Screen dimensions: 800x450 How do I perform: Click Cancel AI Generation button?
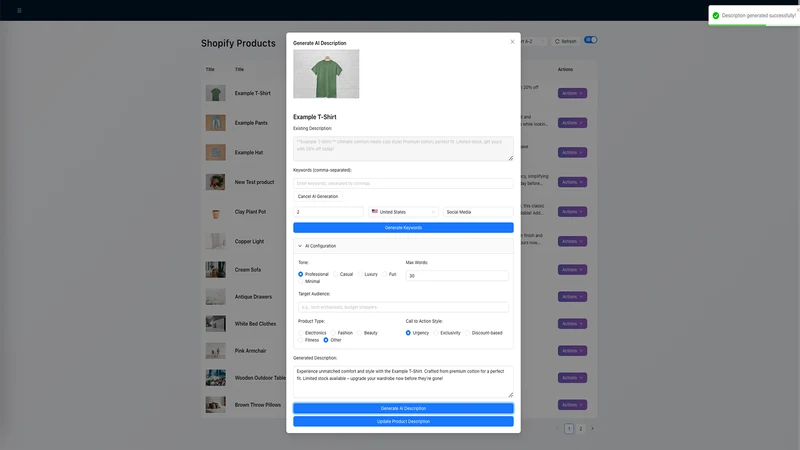click(318, 196)
